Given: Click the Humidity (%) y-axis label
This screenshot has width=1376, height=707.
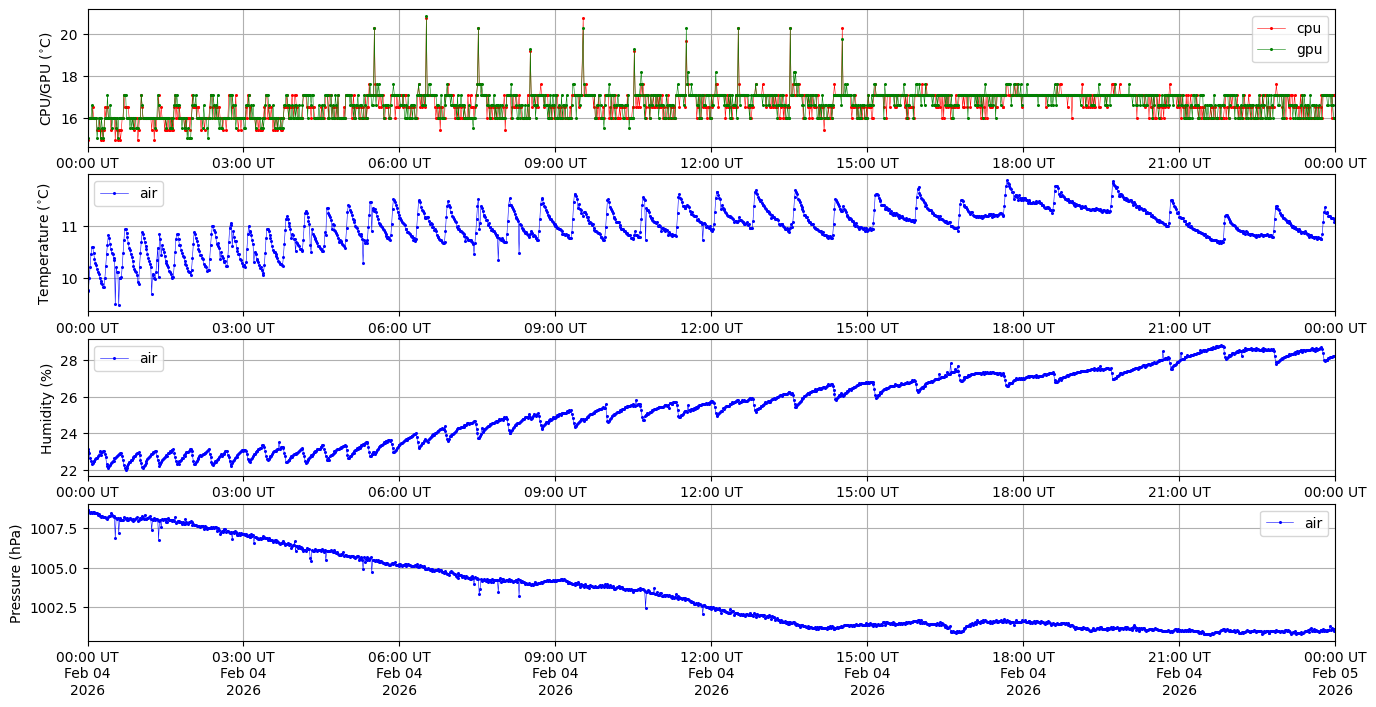Looking at the screenshot, I should click(x=46, y=408).
